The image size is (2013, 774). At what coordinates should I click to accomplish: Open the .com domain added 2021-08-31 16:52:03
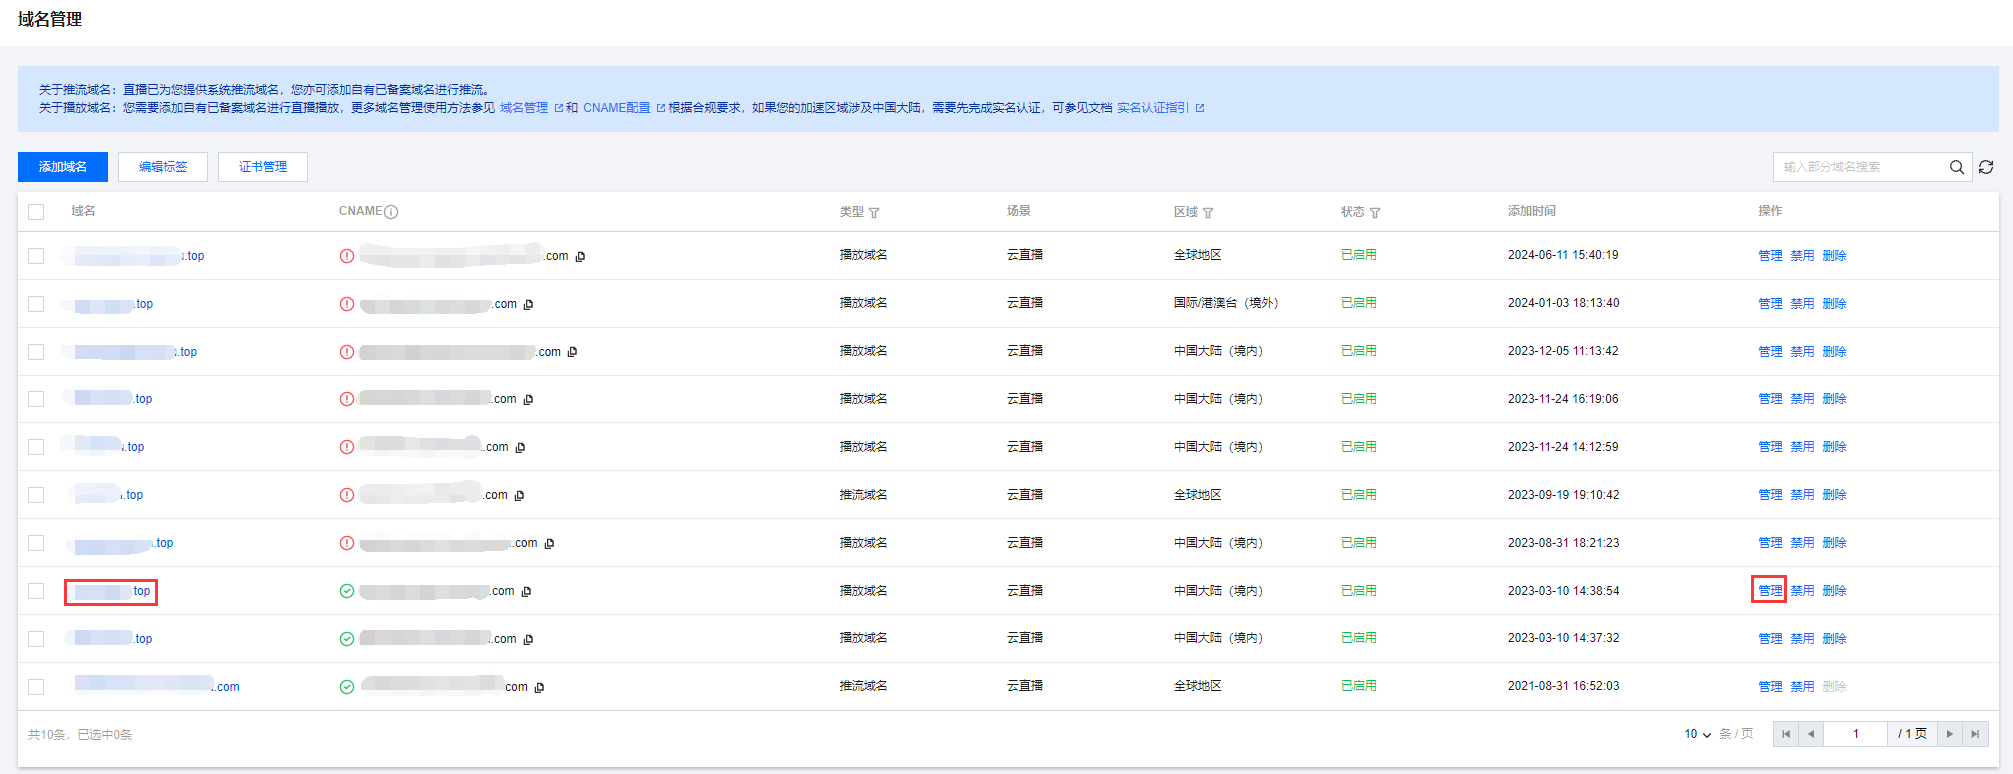157,687
